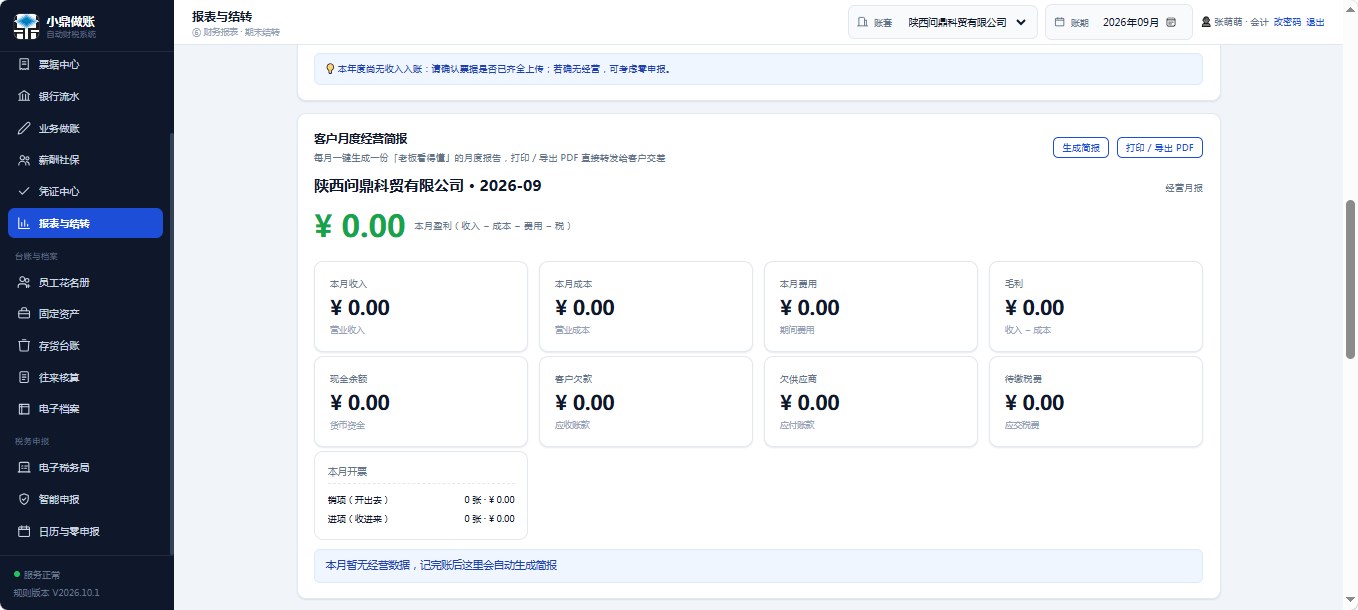Click the 电子税务局 icon
This screenshot has width=1358, height=610.
[25, 467]
